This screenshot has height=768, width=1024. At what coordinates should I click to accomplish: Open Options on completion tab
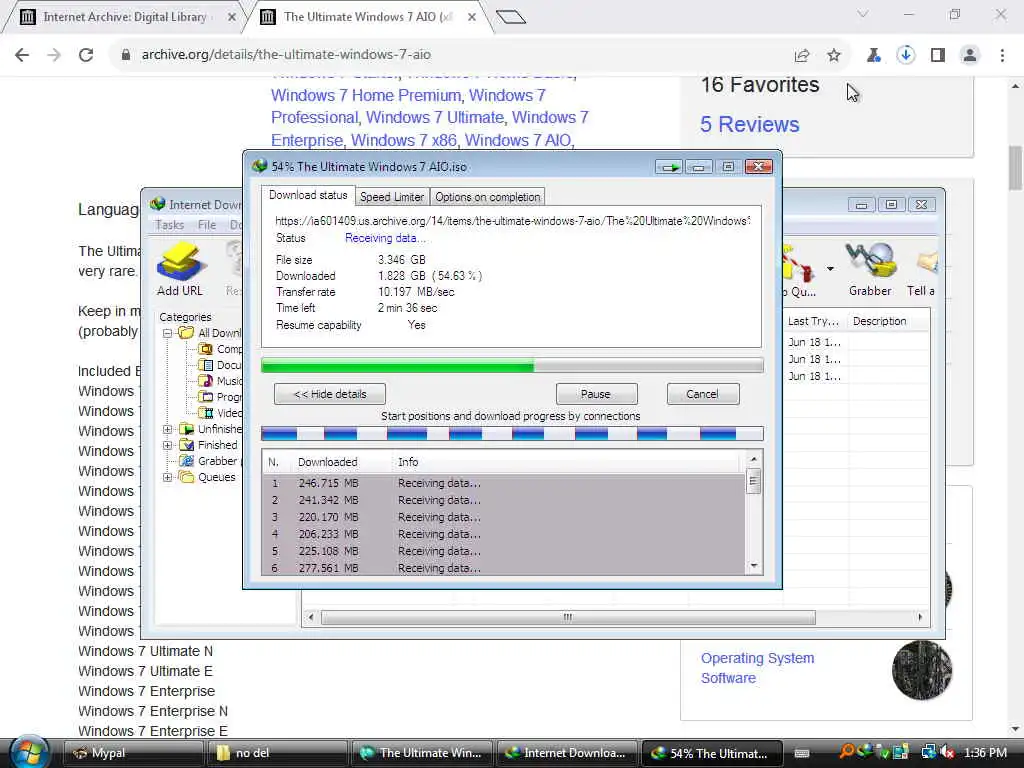point(488,197)
